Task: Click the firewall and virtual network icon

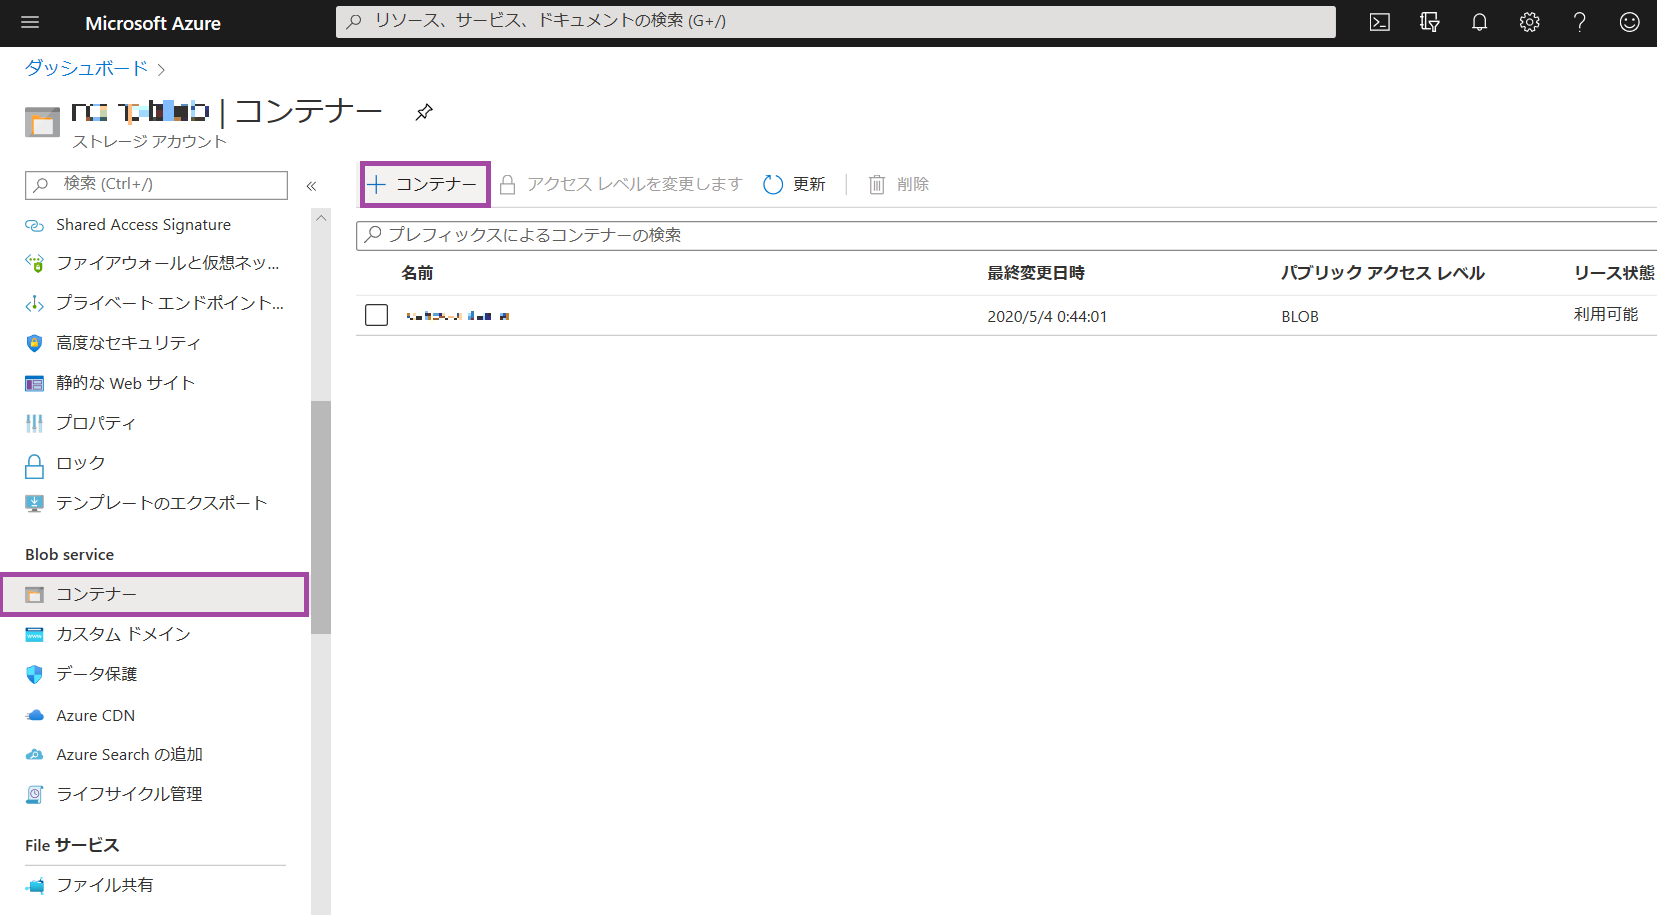Action: [x=34, y=263]
